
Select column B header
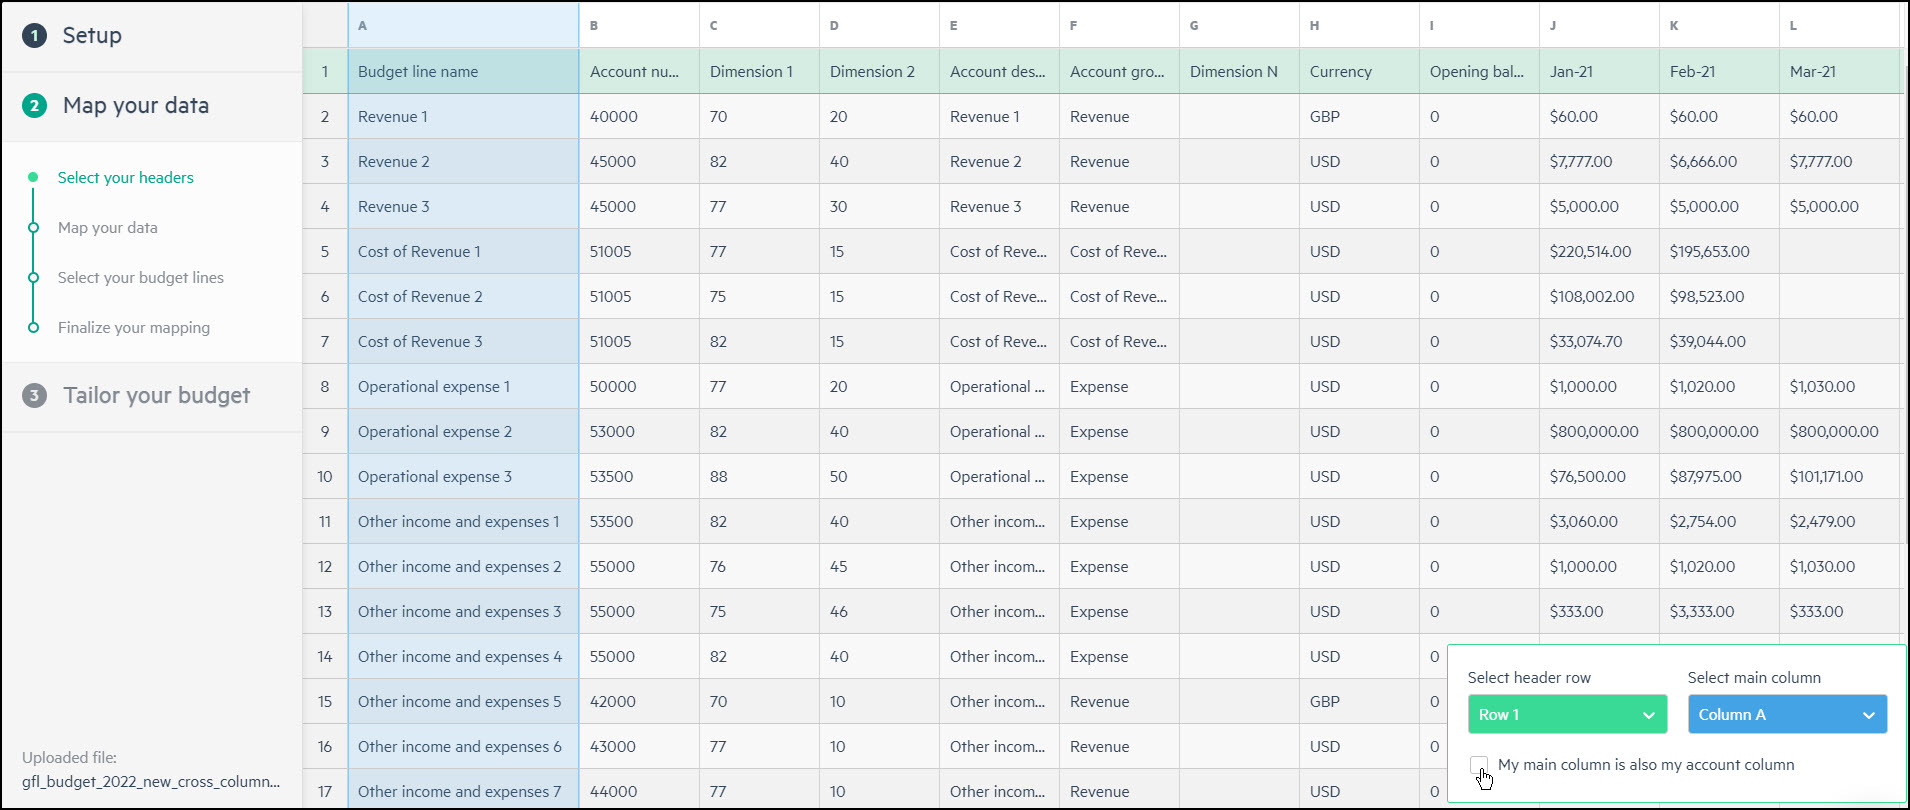(x=639, y=25)
